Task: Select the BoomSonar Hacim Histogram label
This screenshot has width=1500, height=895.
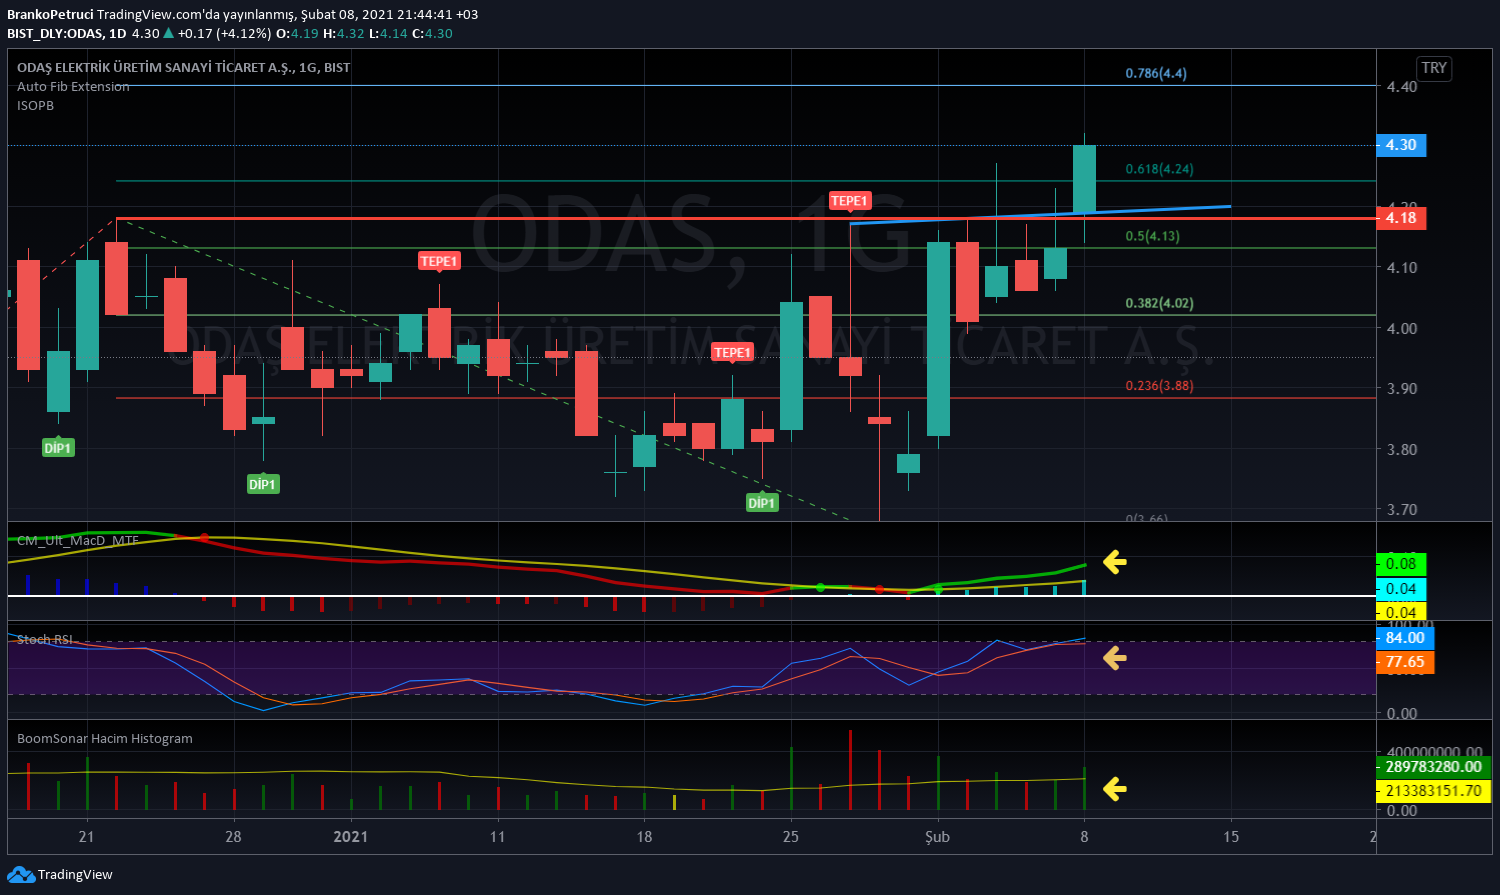Action: (105, 738)
